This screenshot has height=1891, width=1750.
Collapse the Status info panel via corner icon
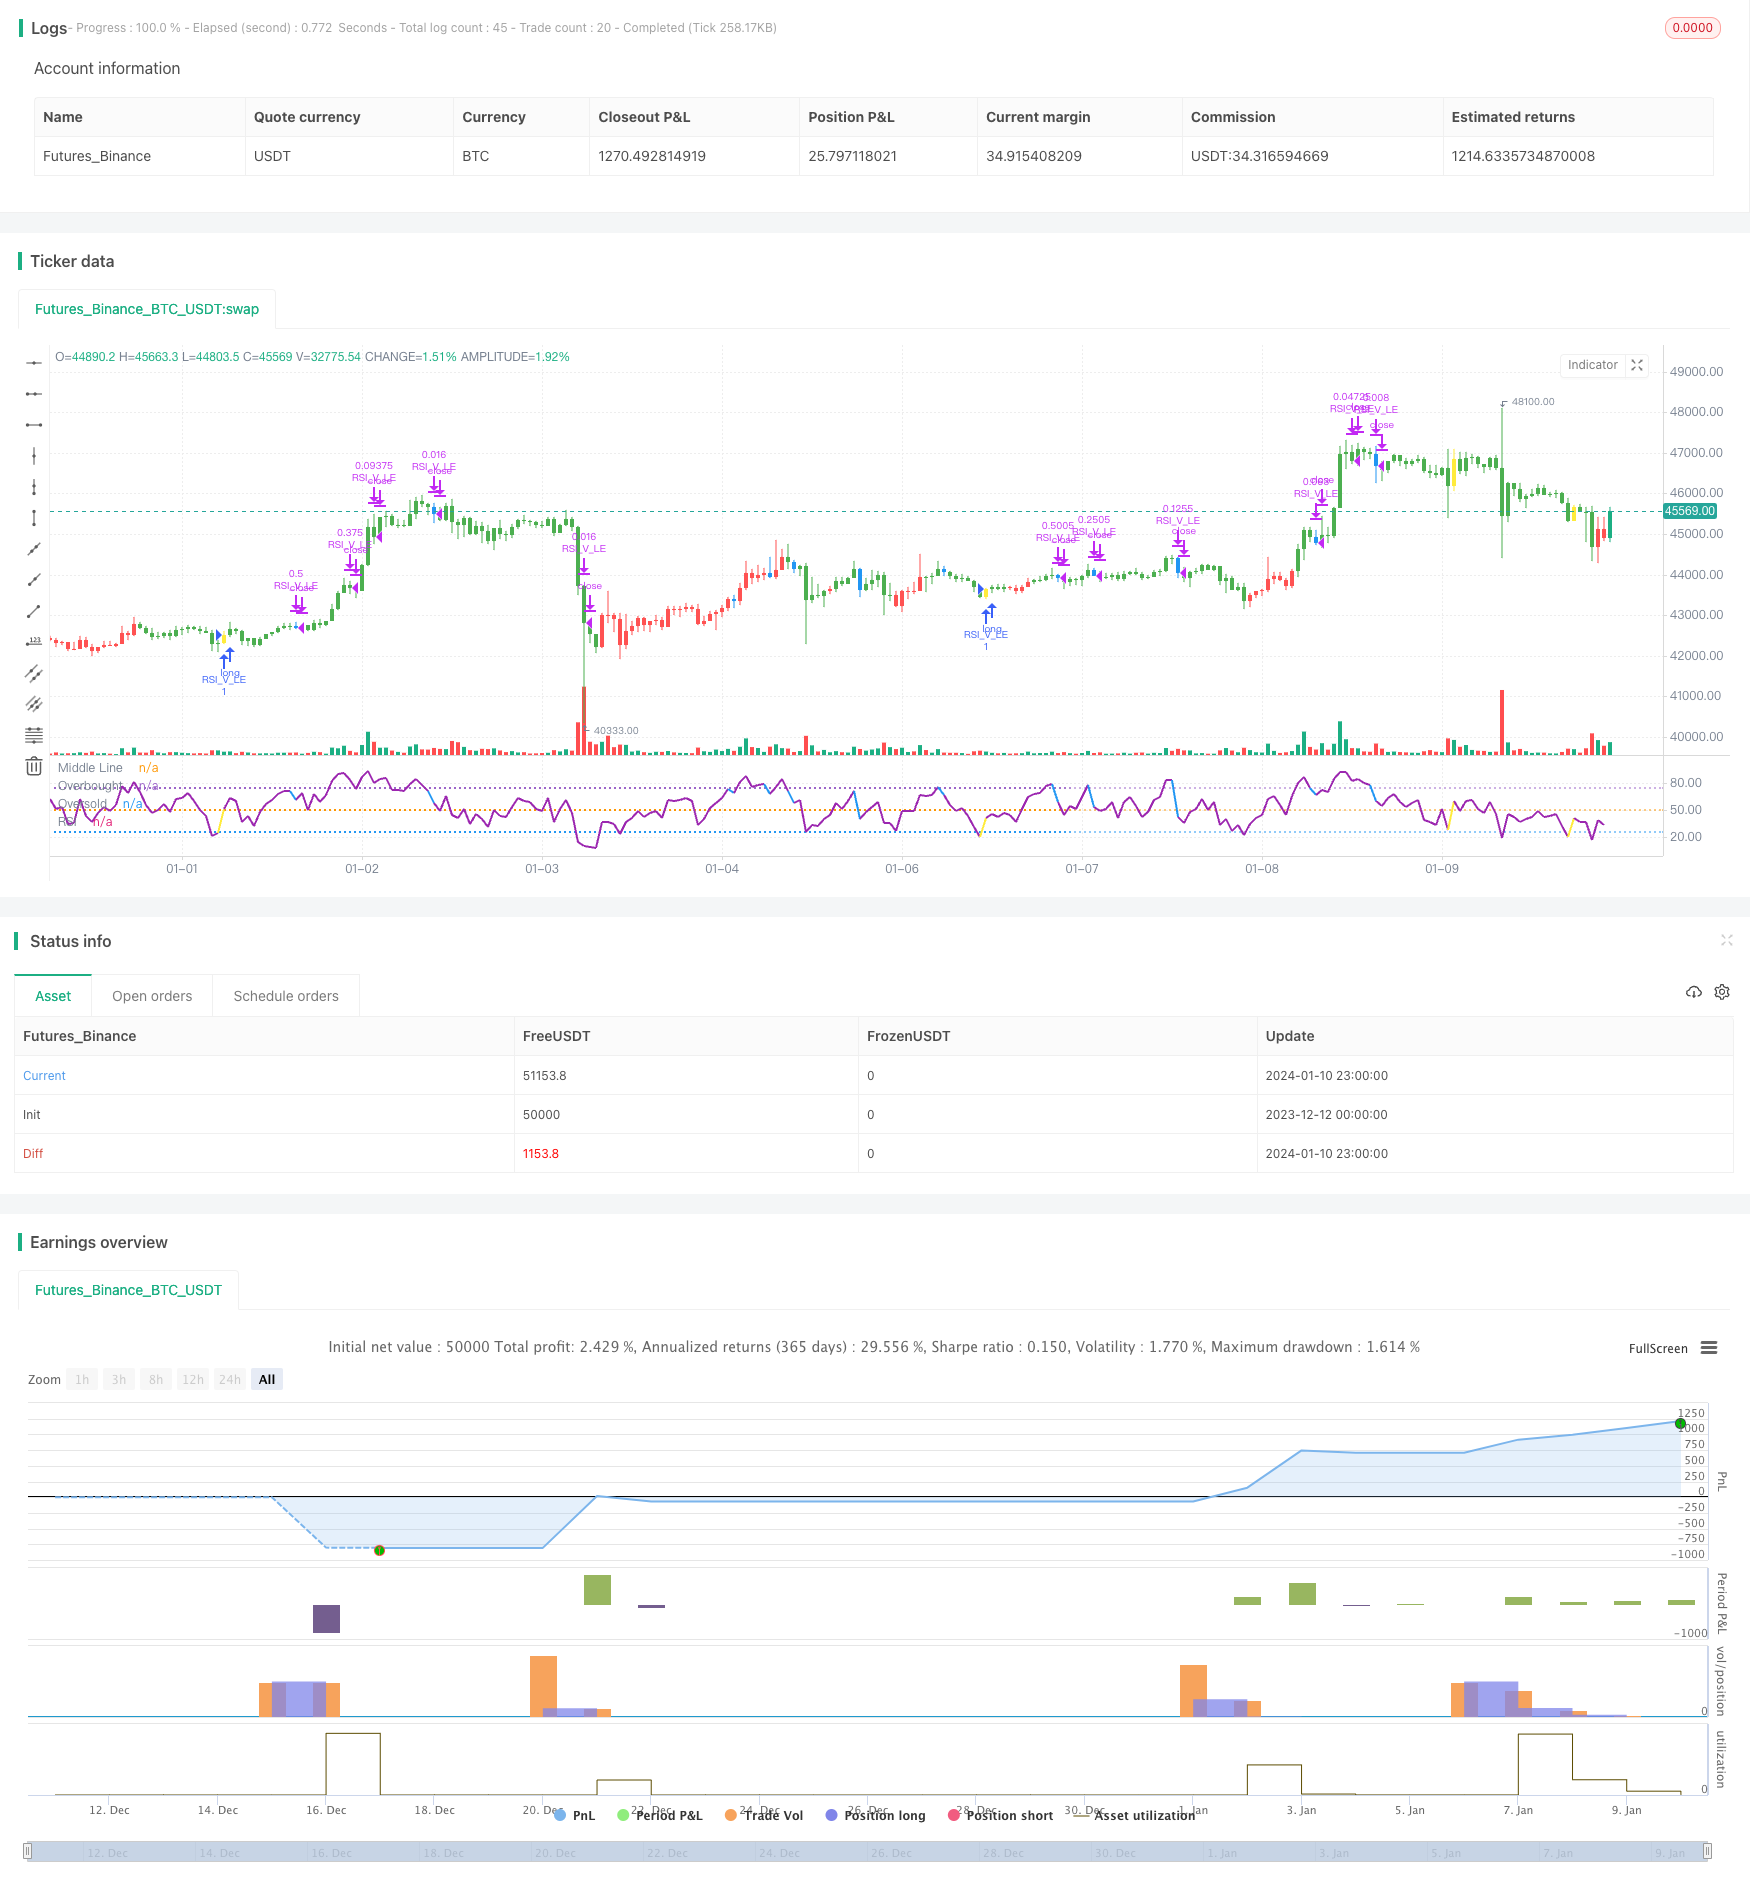pyautogui.click(x=1727, y=940)
